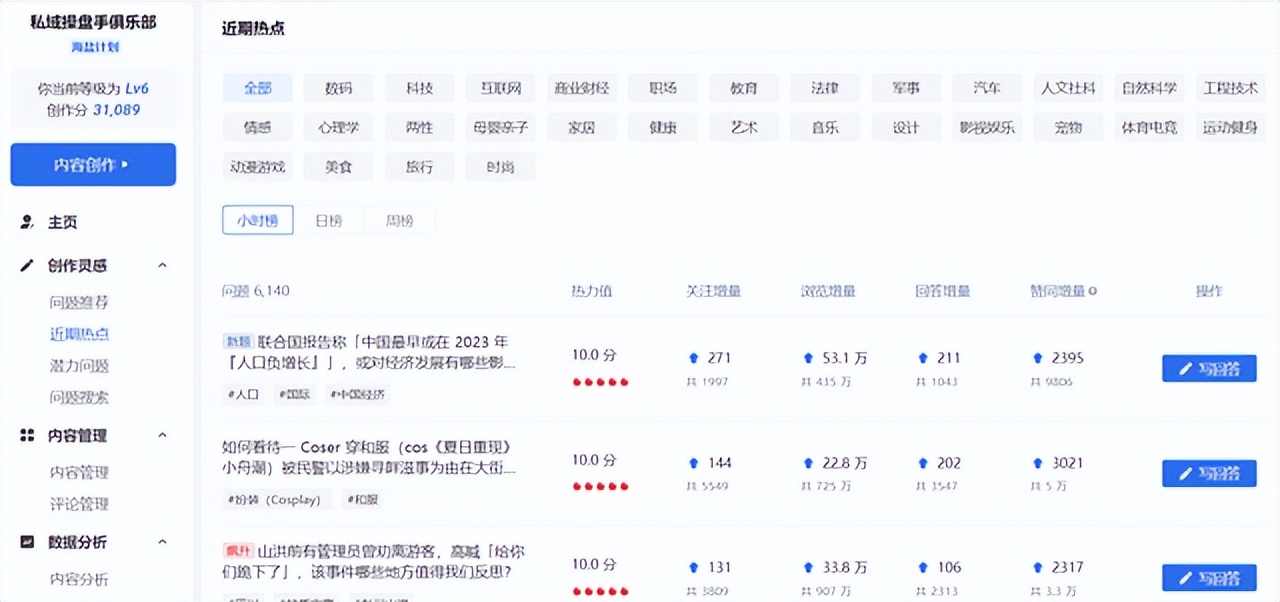Filter by 动漫游戏 category

click(258, 167)
